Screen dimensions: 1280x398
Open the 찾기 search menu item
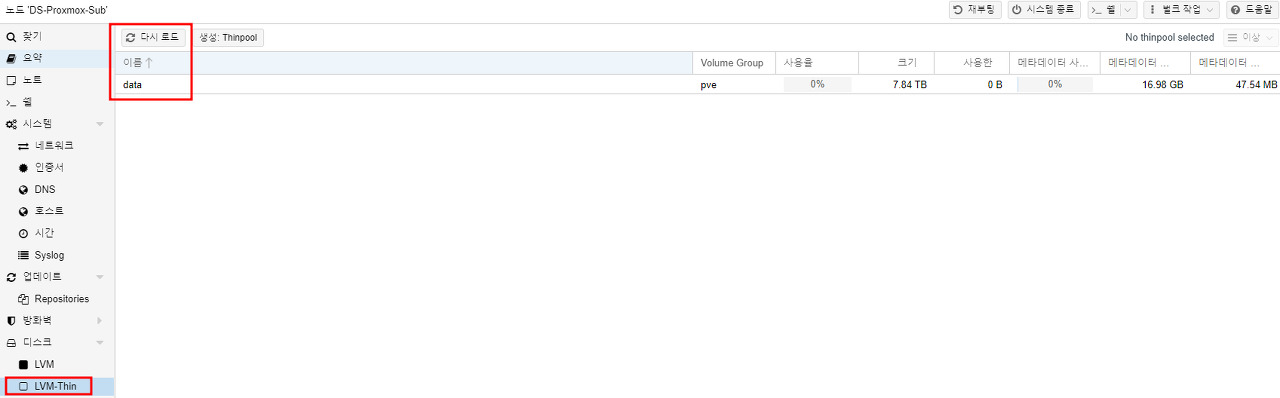pyautogui.click(x=57, y=36)
